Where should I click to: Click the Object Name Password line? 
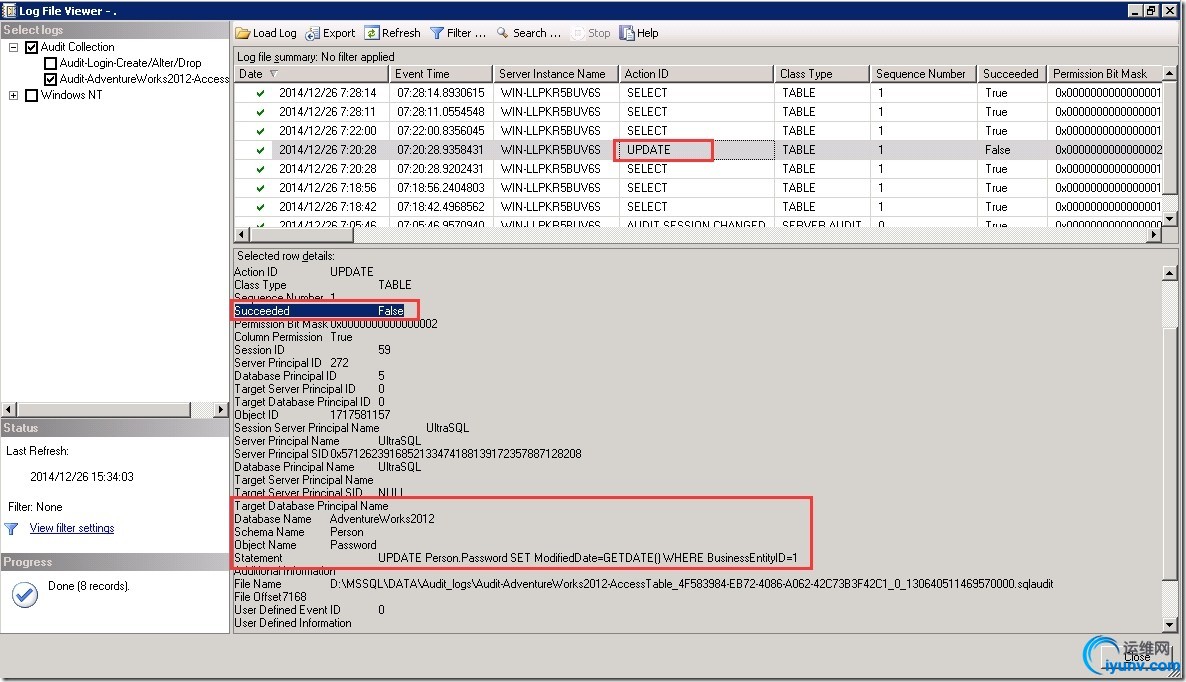coord(305,545)
